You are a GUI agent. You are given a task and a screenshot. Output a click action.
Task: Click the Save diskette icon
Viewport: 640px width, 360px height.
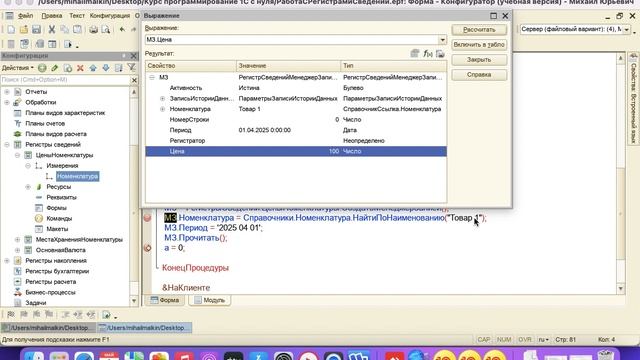36,29
